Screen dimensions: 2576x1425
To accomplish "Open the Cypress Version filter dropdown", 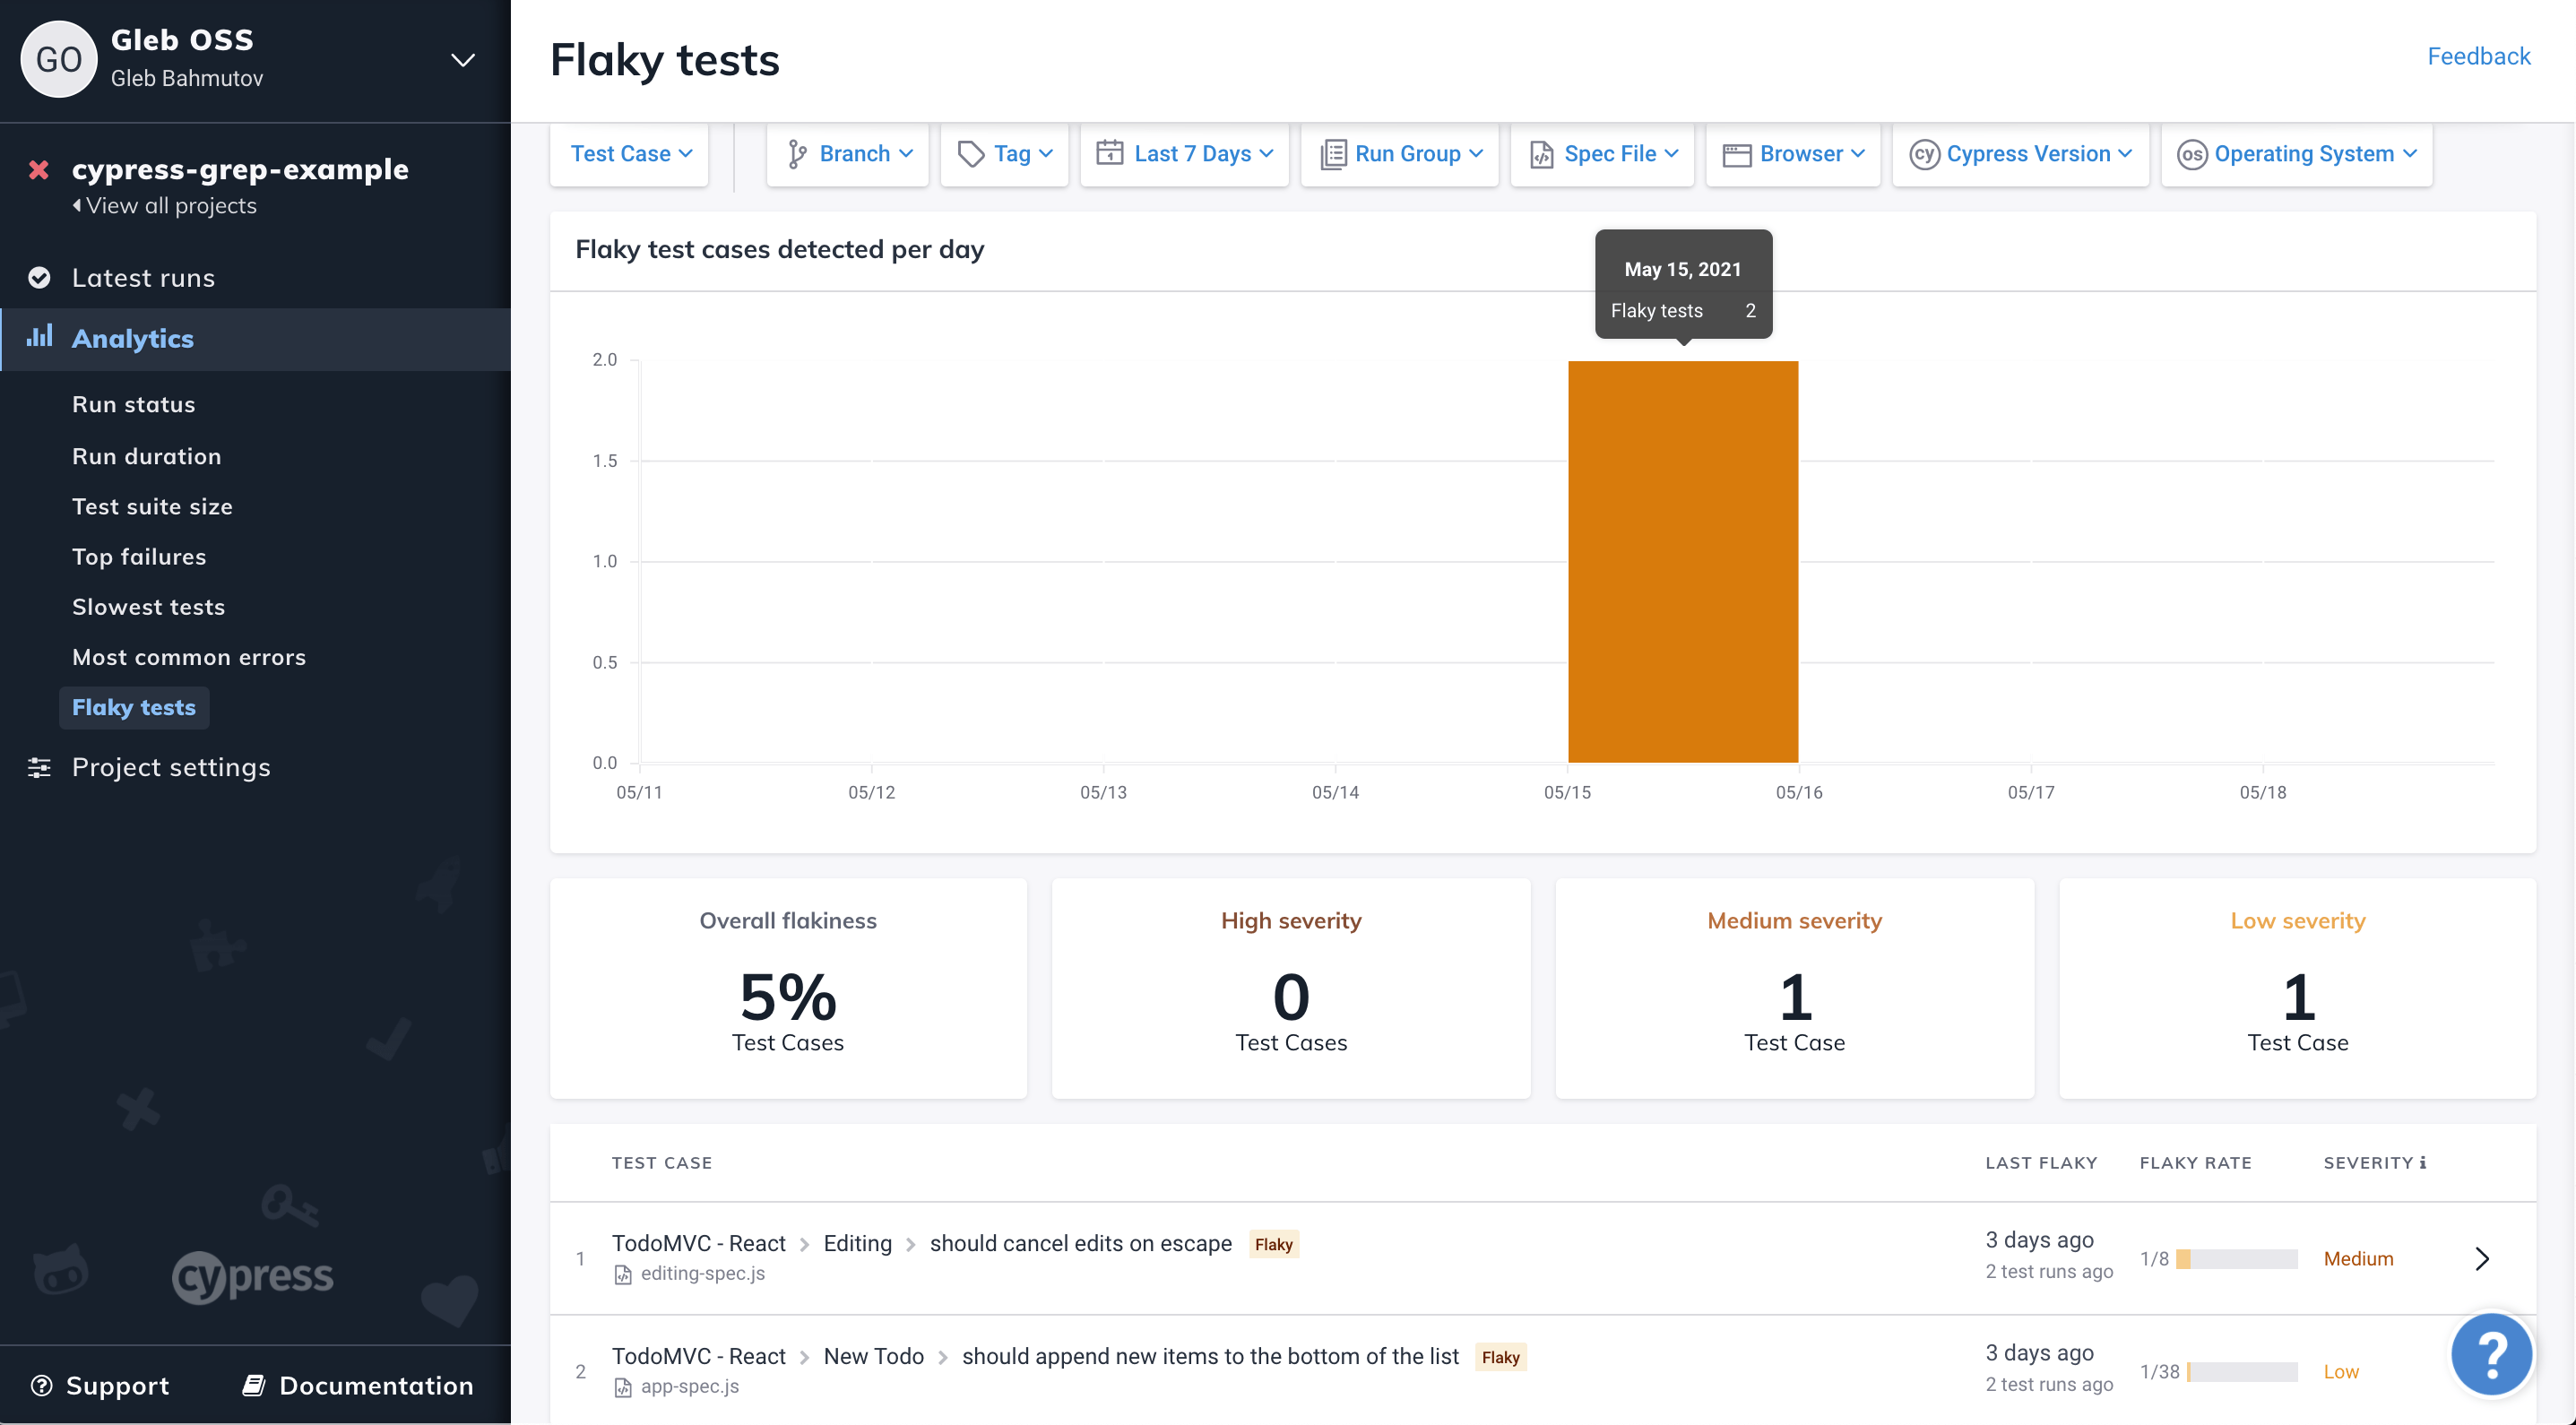I will 2020,154.
